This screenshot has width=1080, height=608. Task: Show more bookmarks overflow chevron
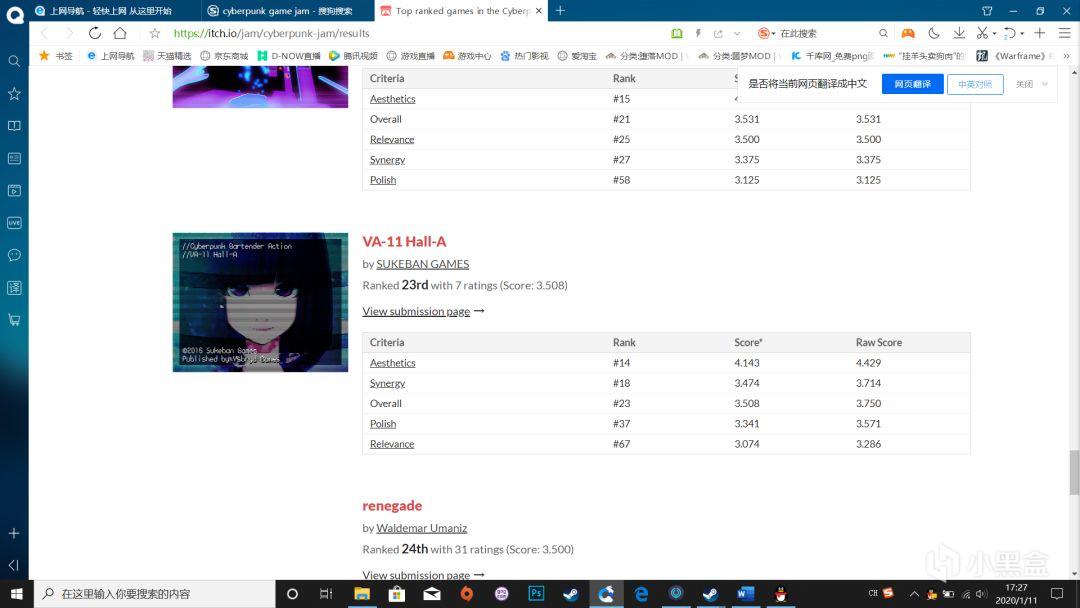pyautogui.click(x=1066, y=56)
